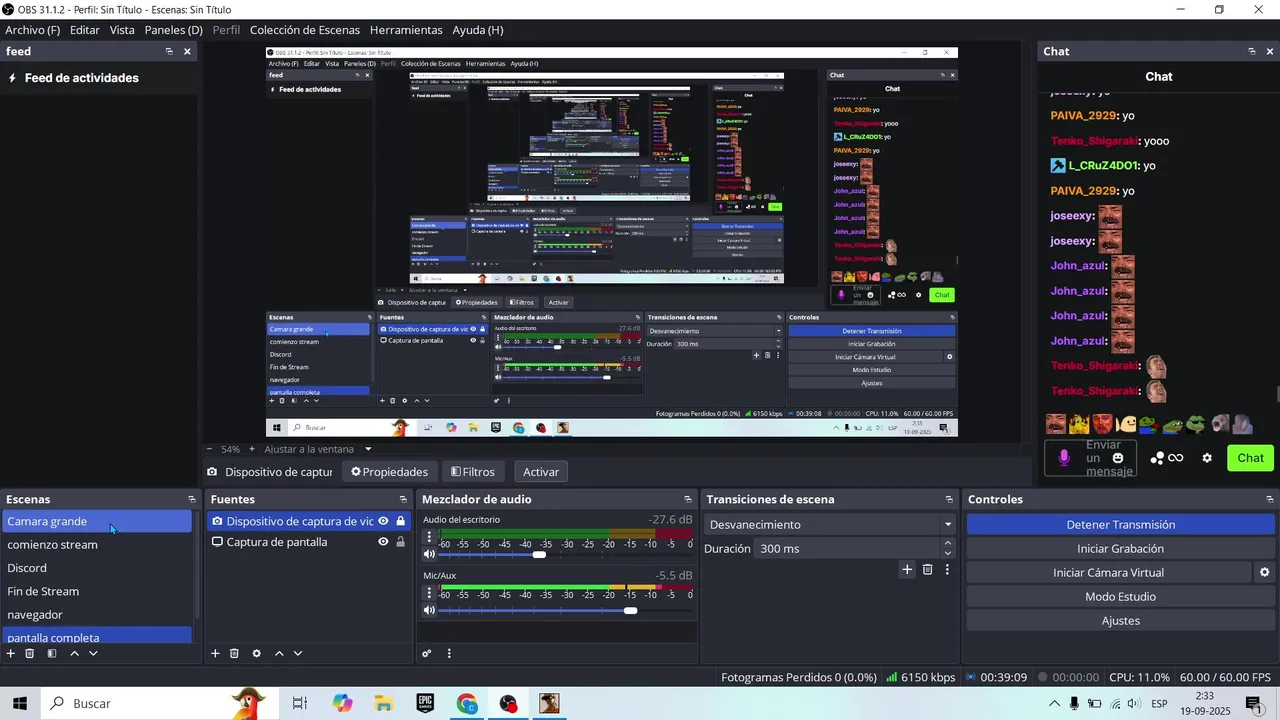Image resolution: width=1280 pixels, height=720 pixels.
Task: Toggle lock on Dispositivo de captura source
Action: [401, 521]
